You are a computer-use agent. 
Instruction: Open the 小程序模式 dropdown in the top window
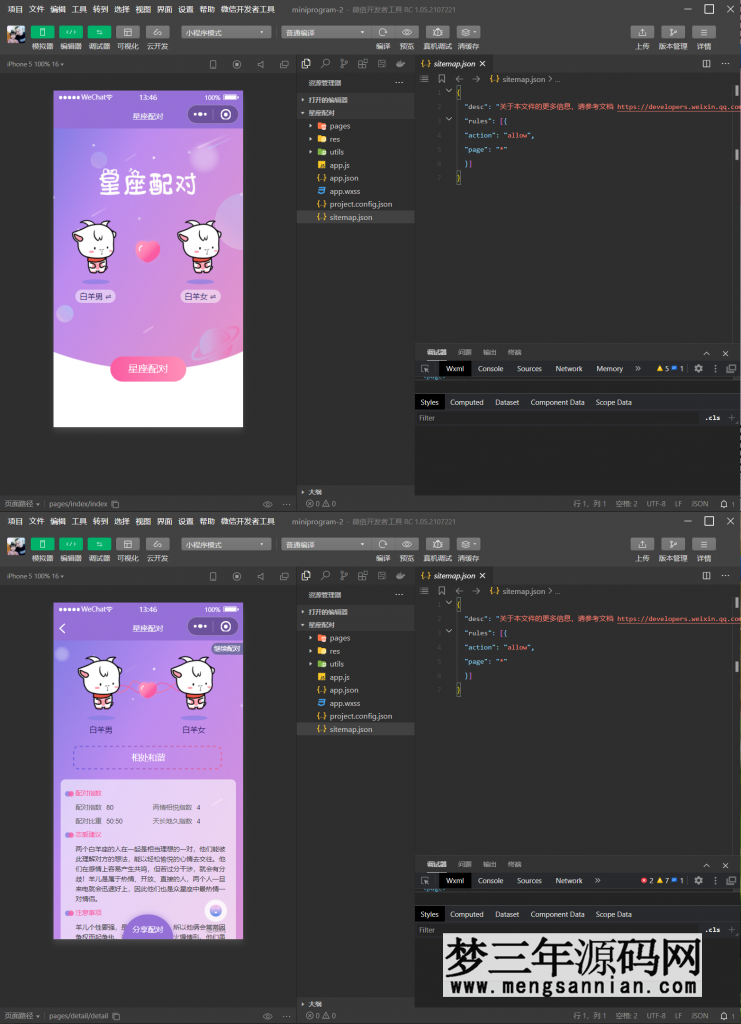[226, 32]
